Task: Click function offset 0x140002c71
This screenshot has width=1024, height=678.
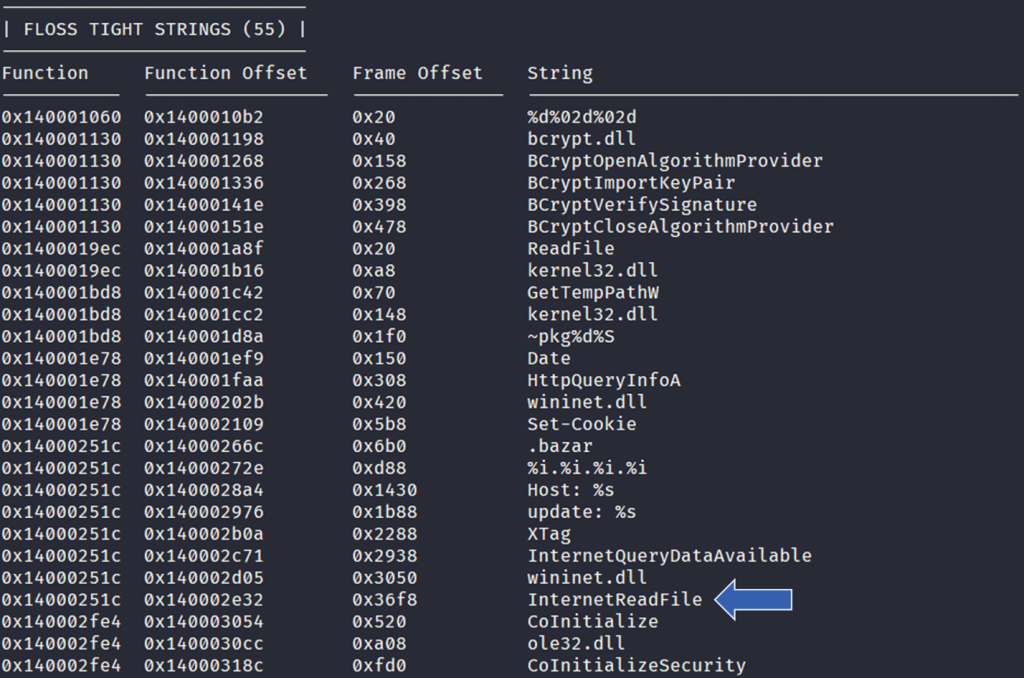Action: [x=204, y=556]
